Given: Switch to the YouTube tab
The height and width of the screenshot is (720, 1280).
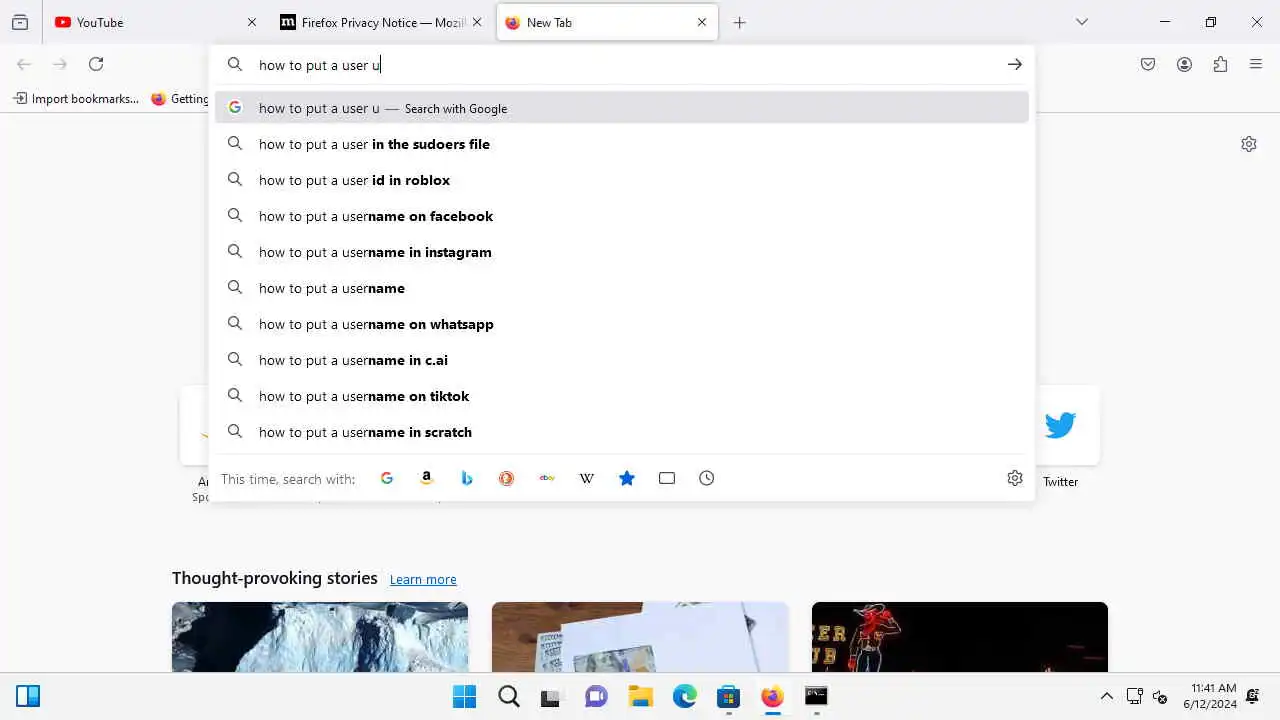Looking at the screenshot, I should click(153, 22).
